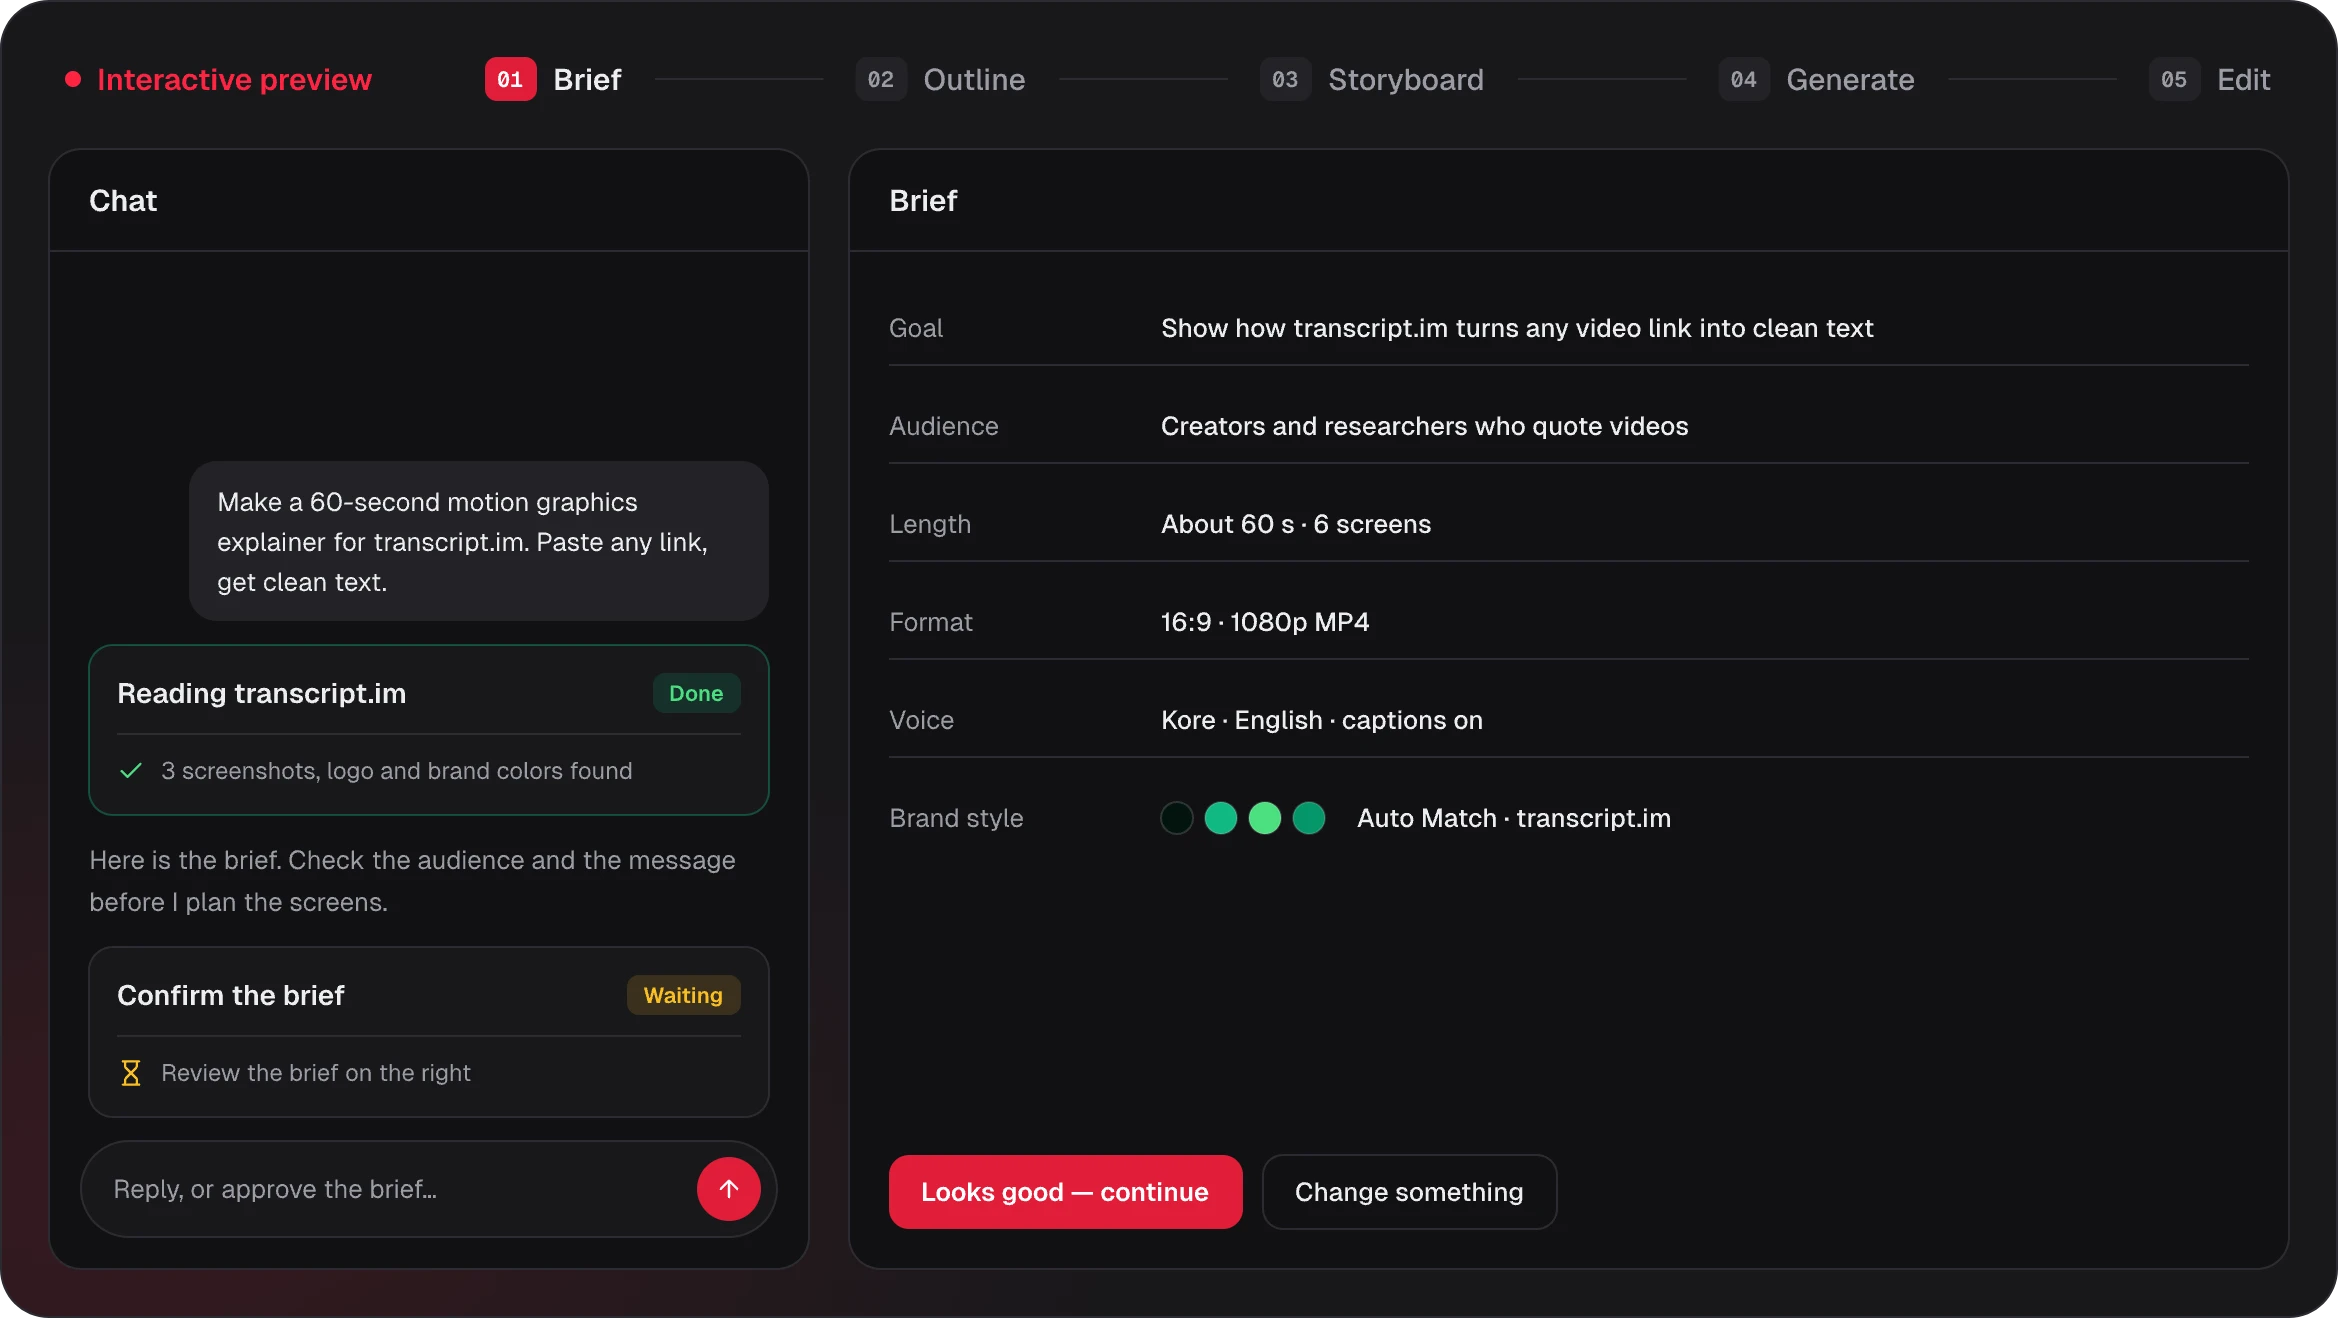Click the Done status badge
The width and height of the screenshot is (2338, 1318).
[696, 693]
